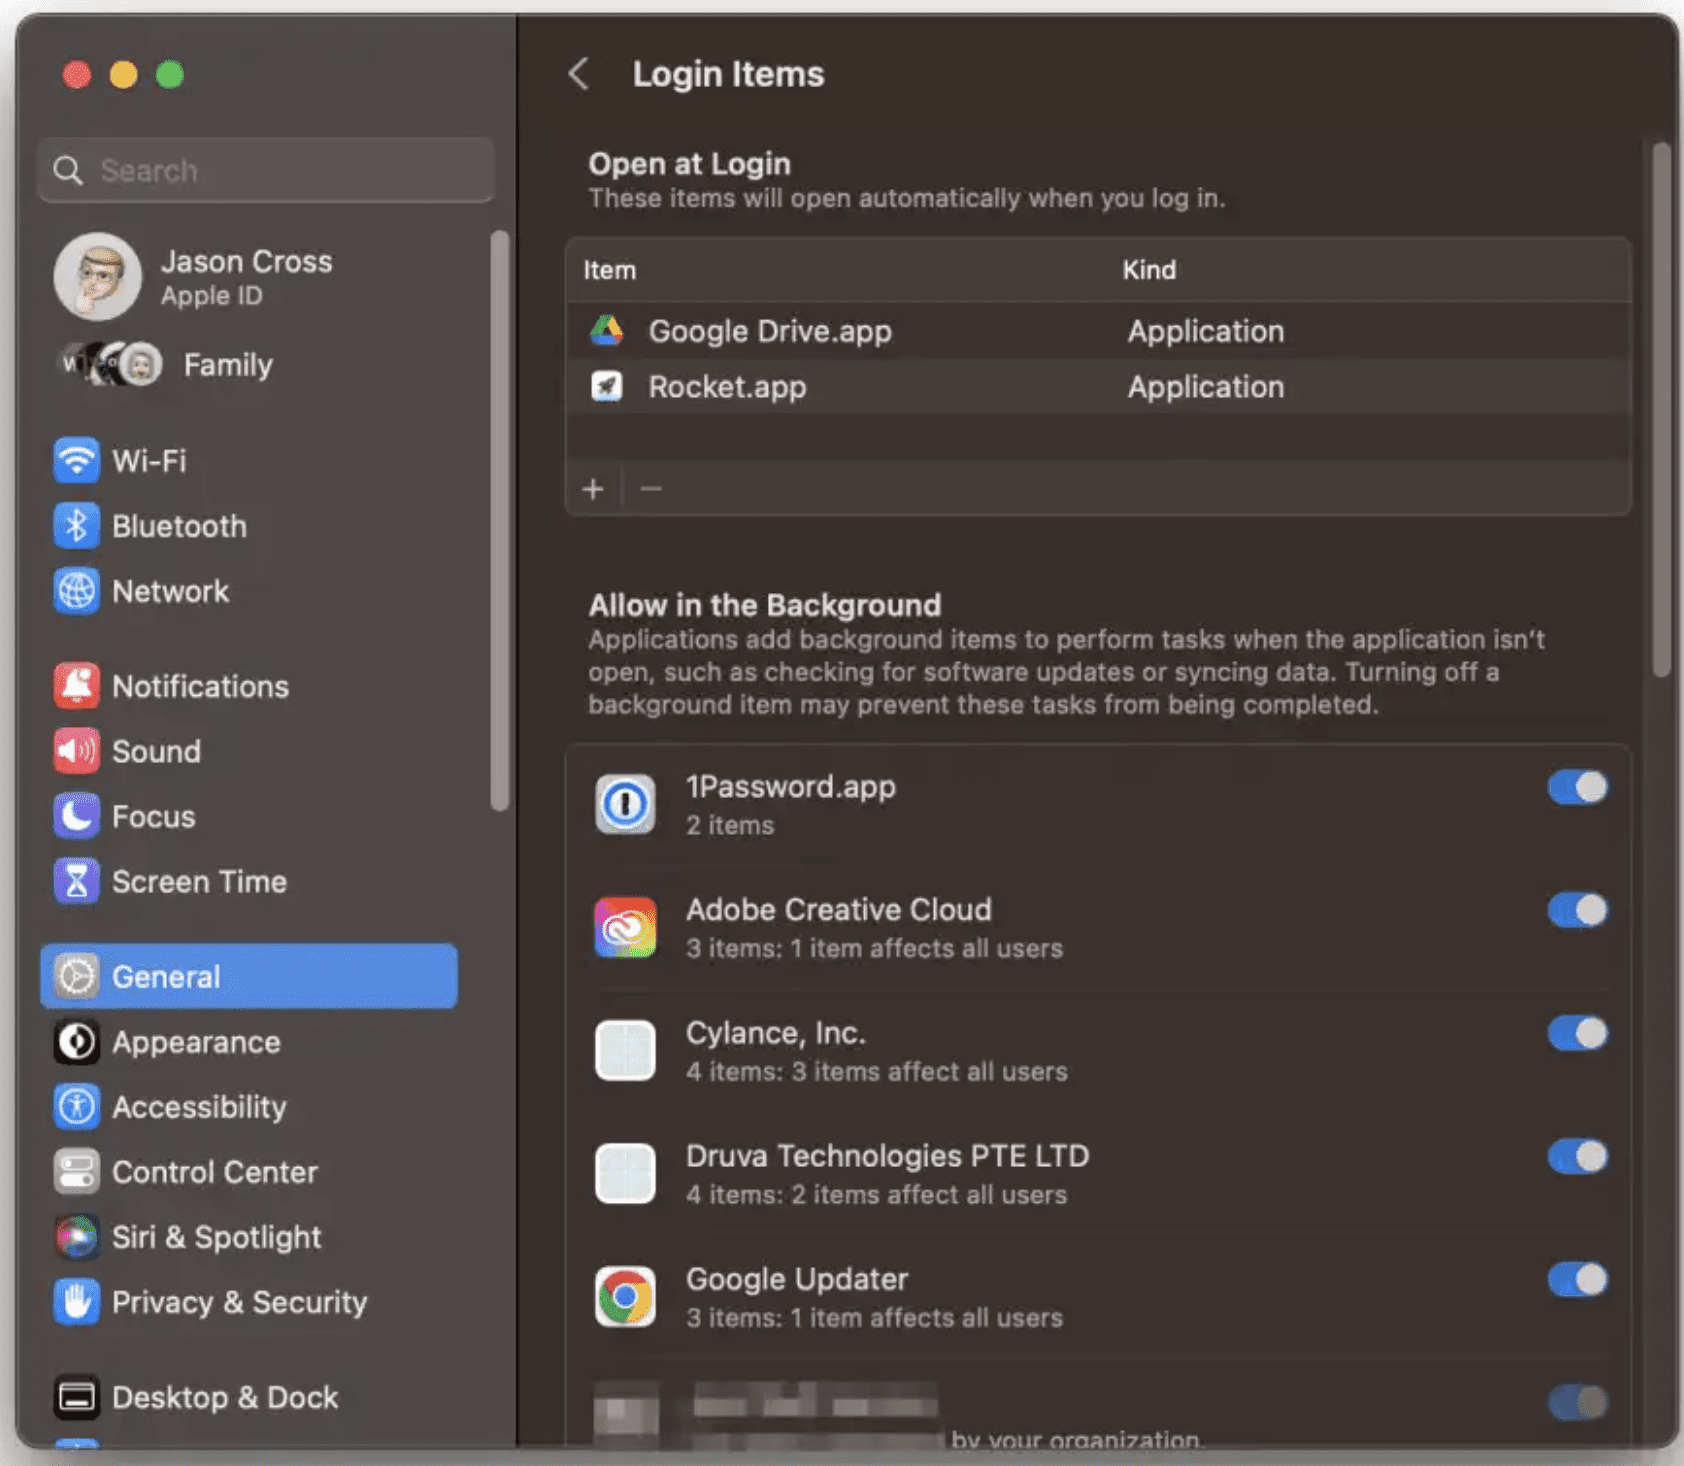Screen dimensions: 1684x1466
Task: Click the Rocket app icon
Action: point(606,386)
